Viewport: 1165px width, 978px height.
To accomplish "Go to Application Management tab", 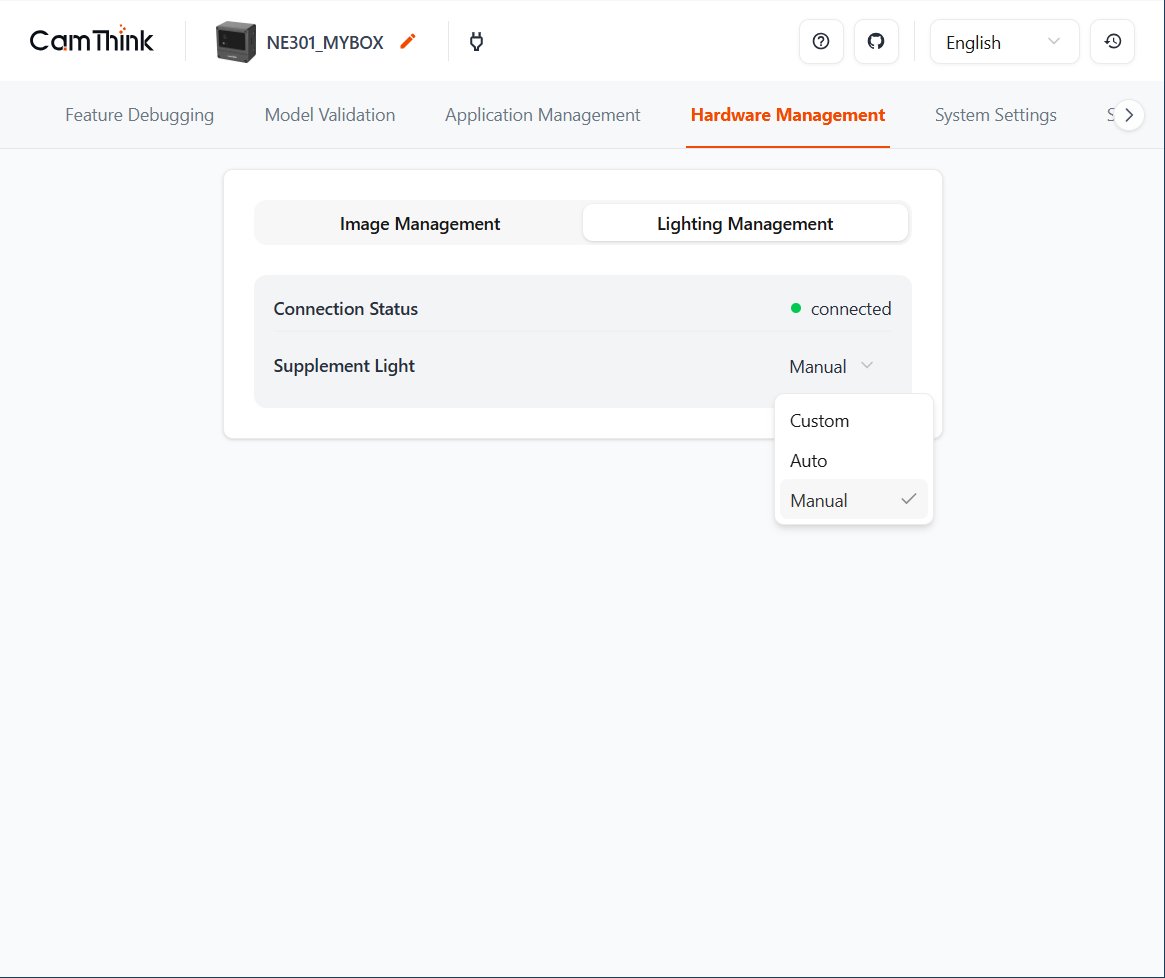I will pos(542,115).
